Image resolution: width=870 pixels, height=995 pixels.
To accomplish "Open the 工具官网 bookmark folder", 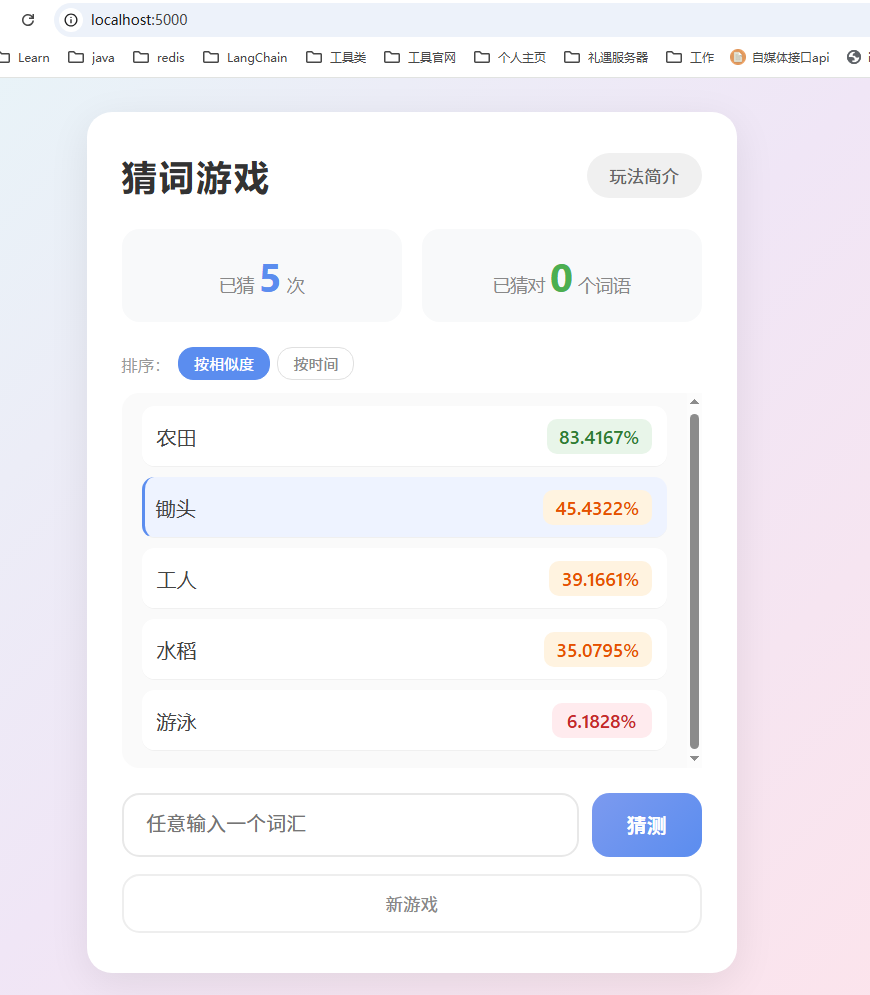I will [419, 57].
